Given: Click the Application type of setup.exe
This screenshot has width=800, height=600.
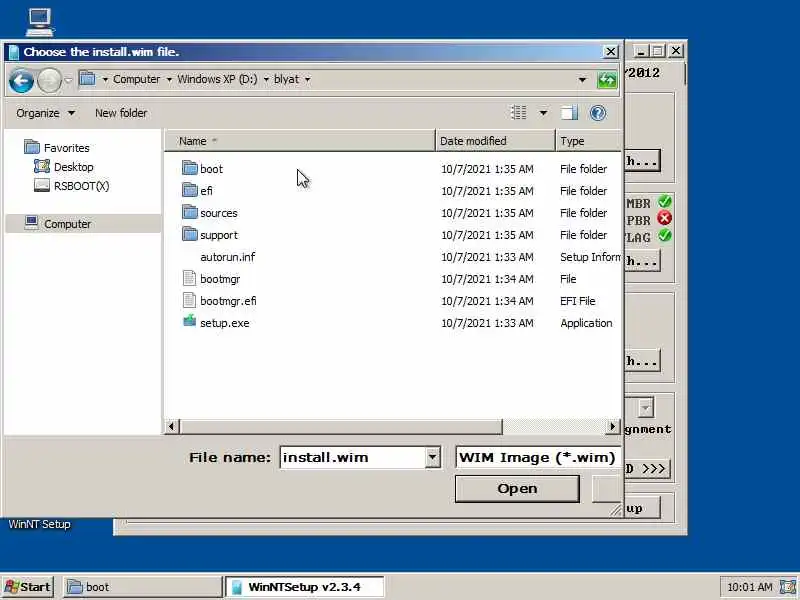Looking at the screenshot, I should coord(586,323).
